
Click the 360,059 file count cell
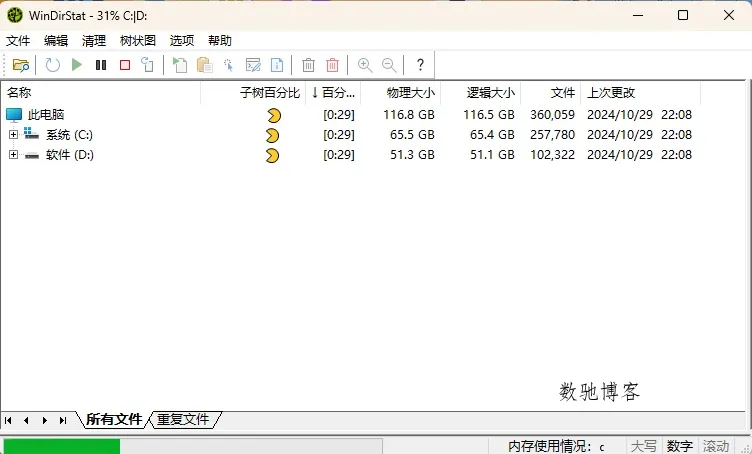pos(552,115)
